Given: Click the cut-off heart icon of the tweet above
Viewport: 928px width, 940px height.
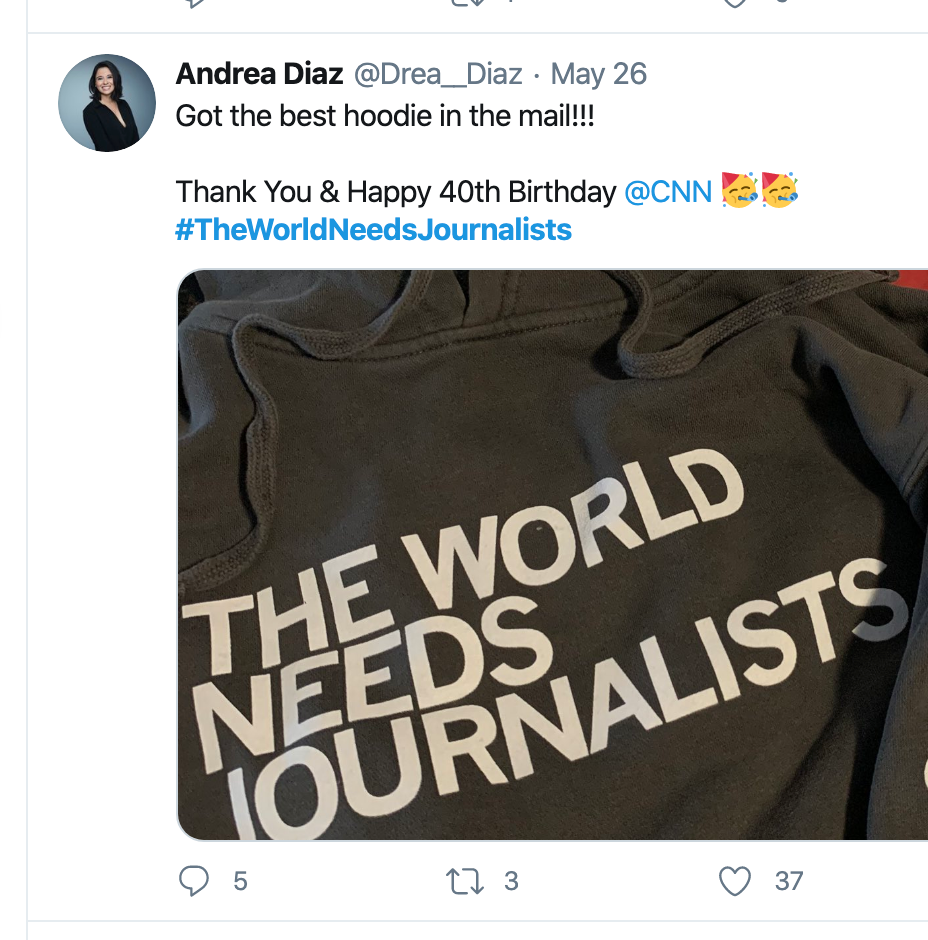Looking at the screenshot, I should coord(735,3).
